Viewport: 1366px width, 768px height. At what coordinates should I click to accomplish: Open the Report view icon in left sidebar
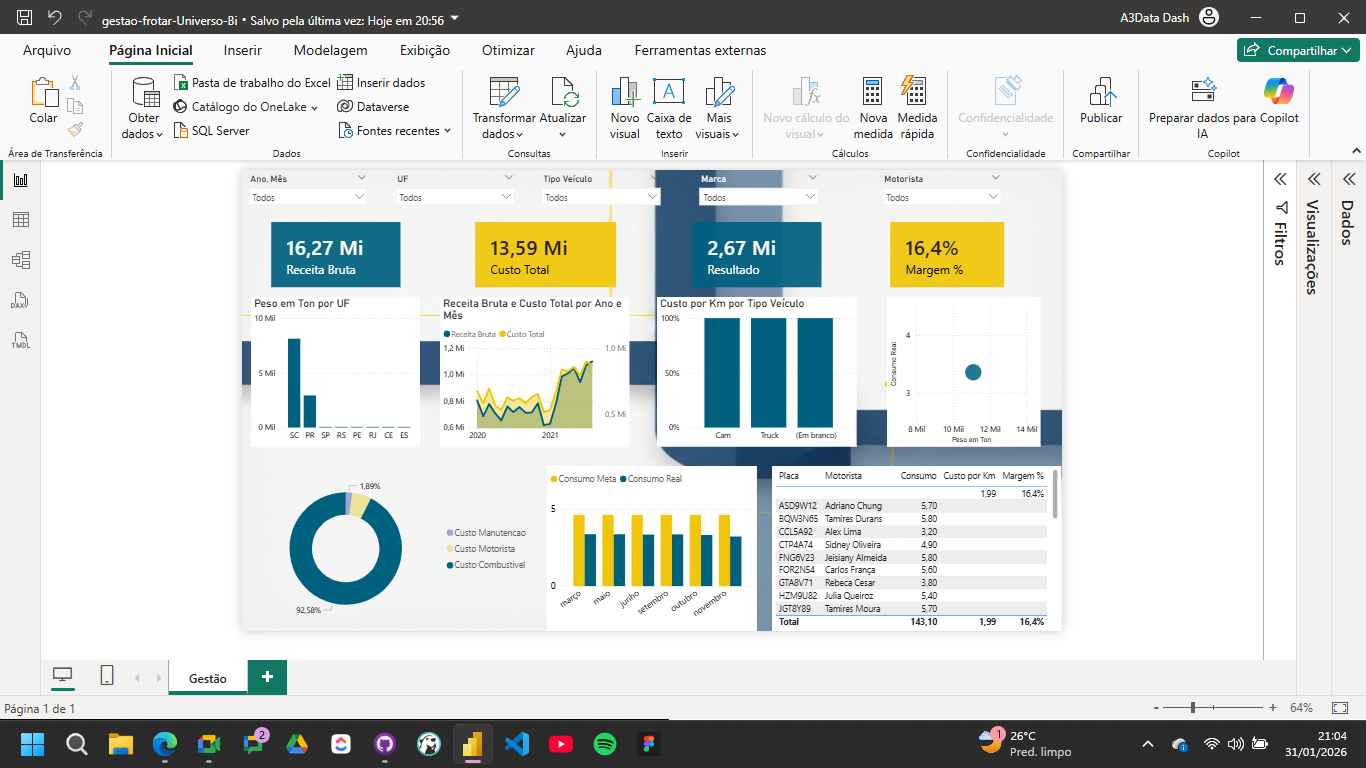tap(20, 180)
